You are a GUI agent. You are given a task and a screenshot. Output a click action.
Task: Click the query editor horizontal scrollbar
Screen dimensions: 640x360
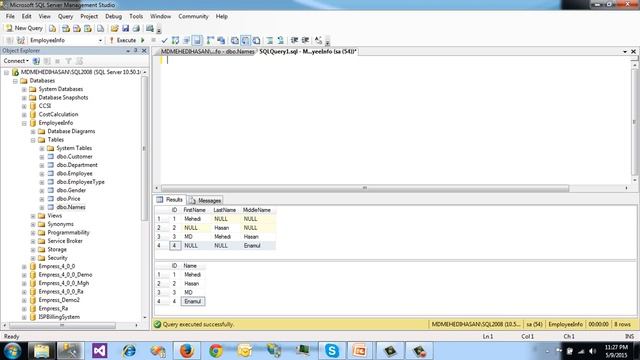(x=364, y=188)
